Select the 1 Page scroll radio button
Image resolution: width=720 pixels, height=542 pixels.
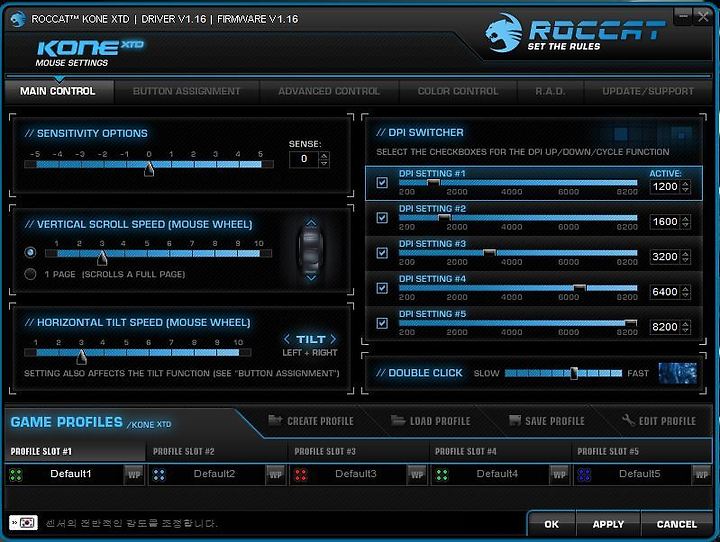coord(30,274)
